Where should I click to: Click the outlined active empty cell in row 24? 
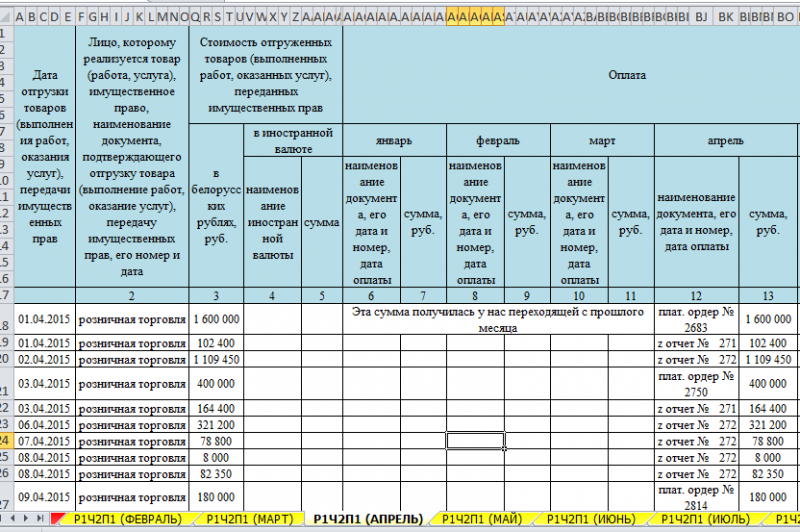[475, 441]
